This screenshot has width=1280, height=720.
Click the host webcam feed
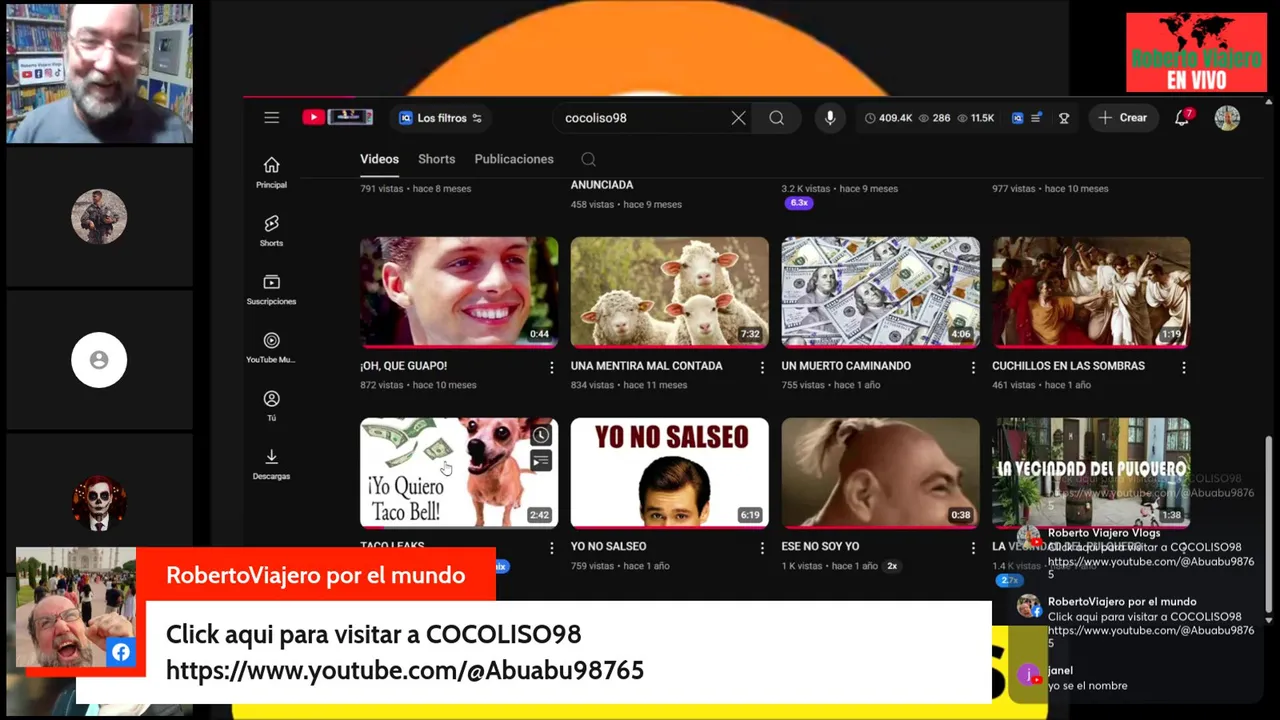tap(99, 73)
